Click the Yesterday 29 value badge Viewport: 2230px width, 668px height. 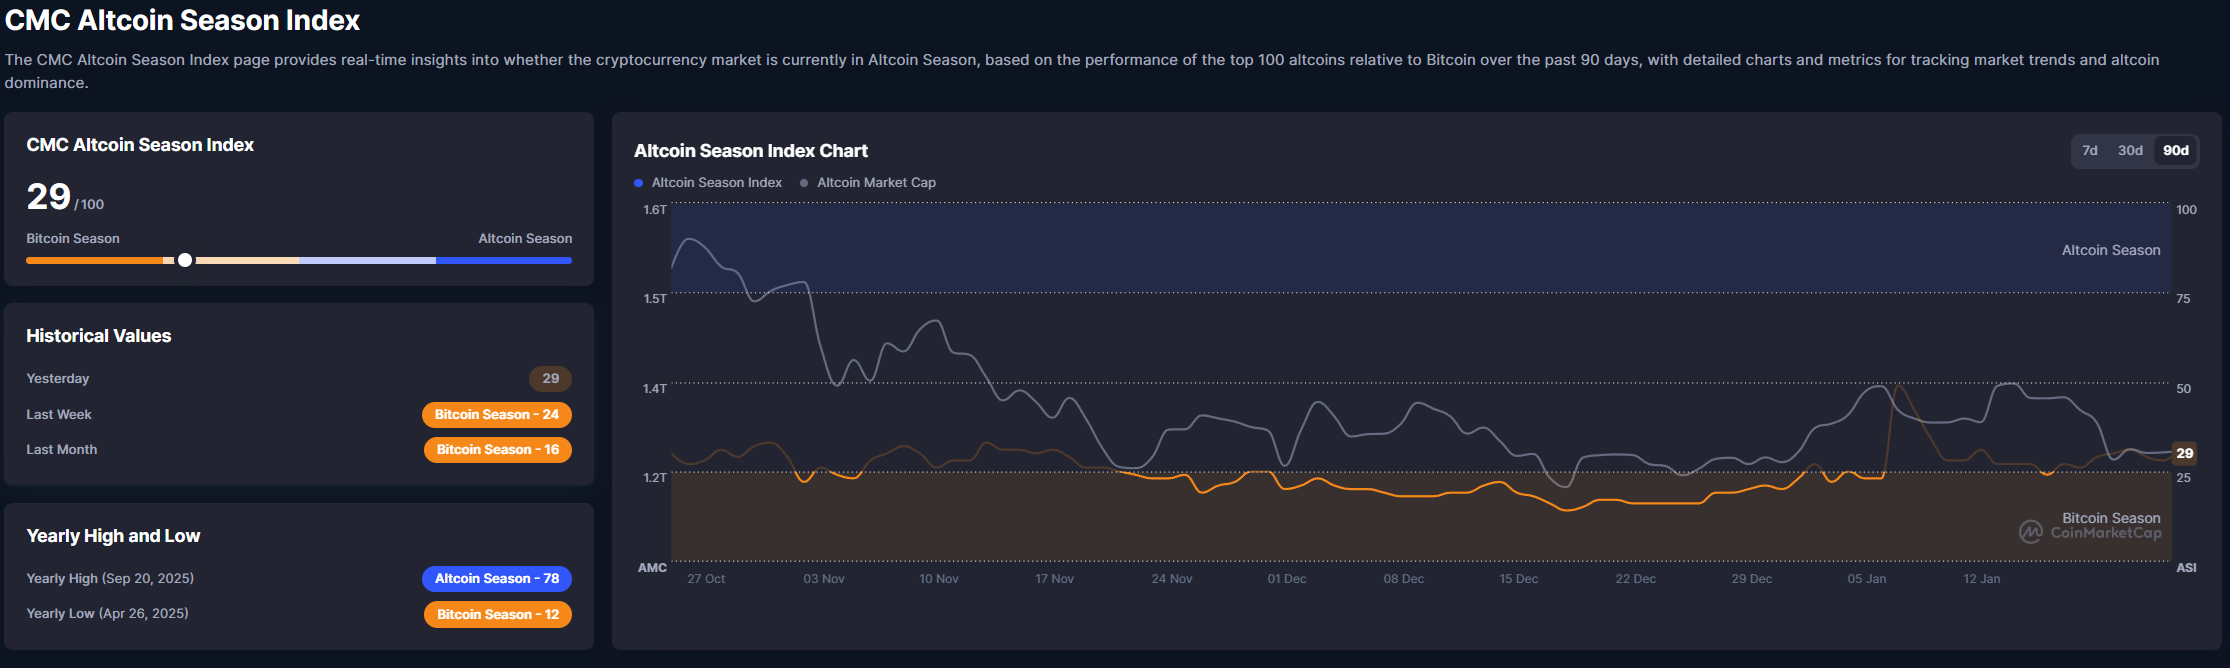(550, 379)
